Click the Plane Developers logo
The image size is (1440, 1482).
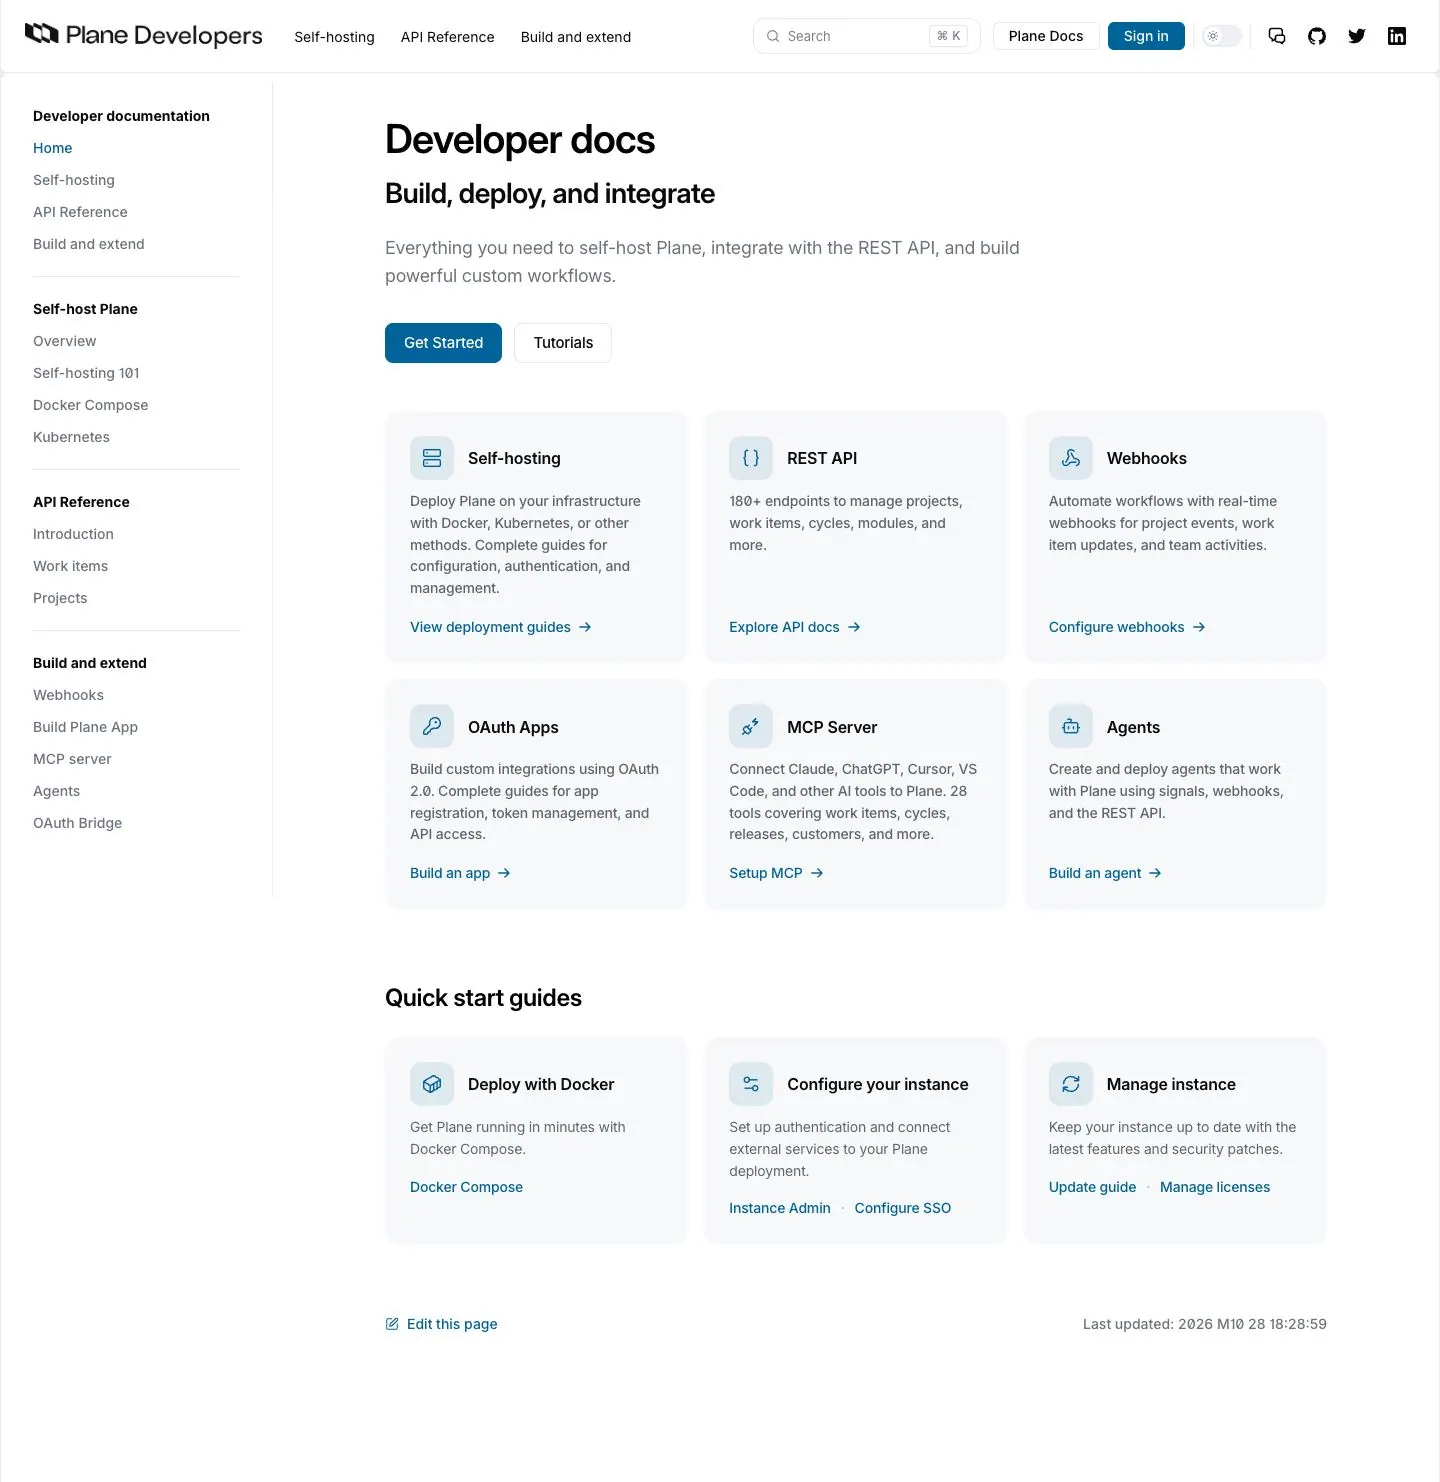tap(143, 36)
